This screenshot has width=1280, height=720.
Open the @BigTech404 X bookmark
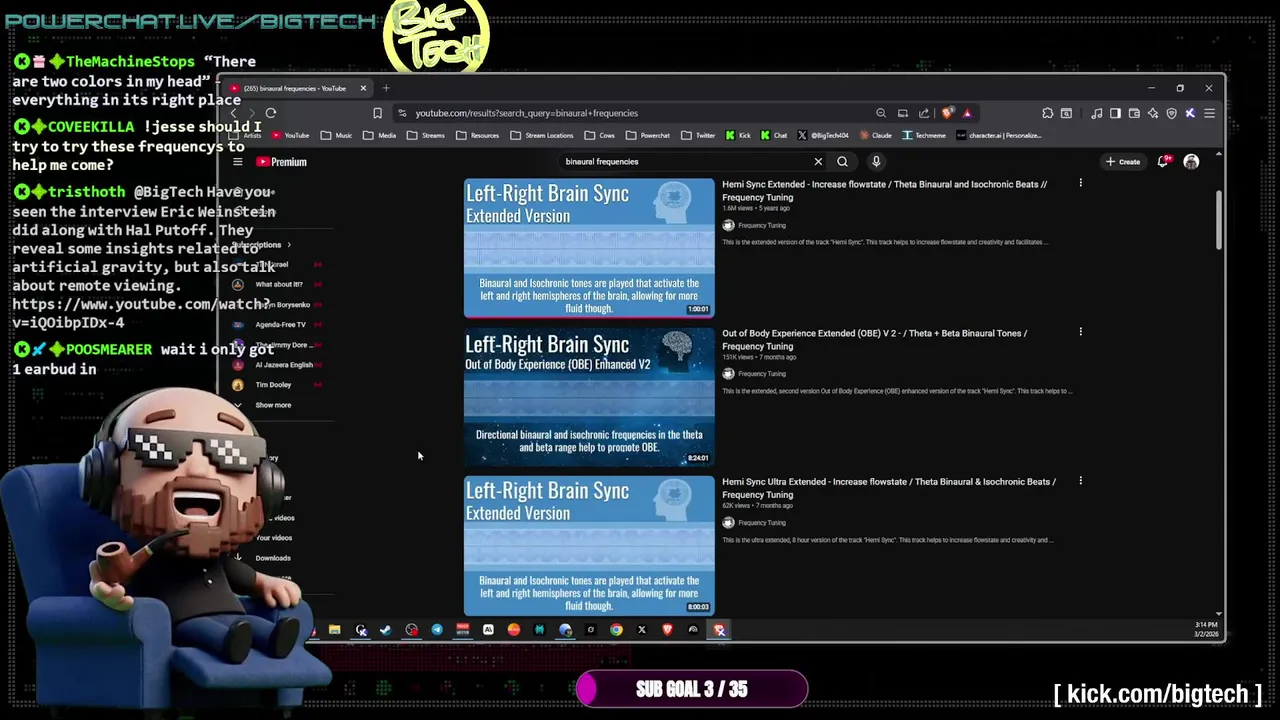point(823,135)
